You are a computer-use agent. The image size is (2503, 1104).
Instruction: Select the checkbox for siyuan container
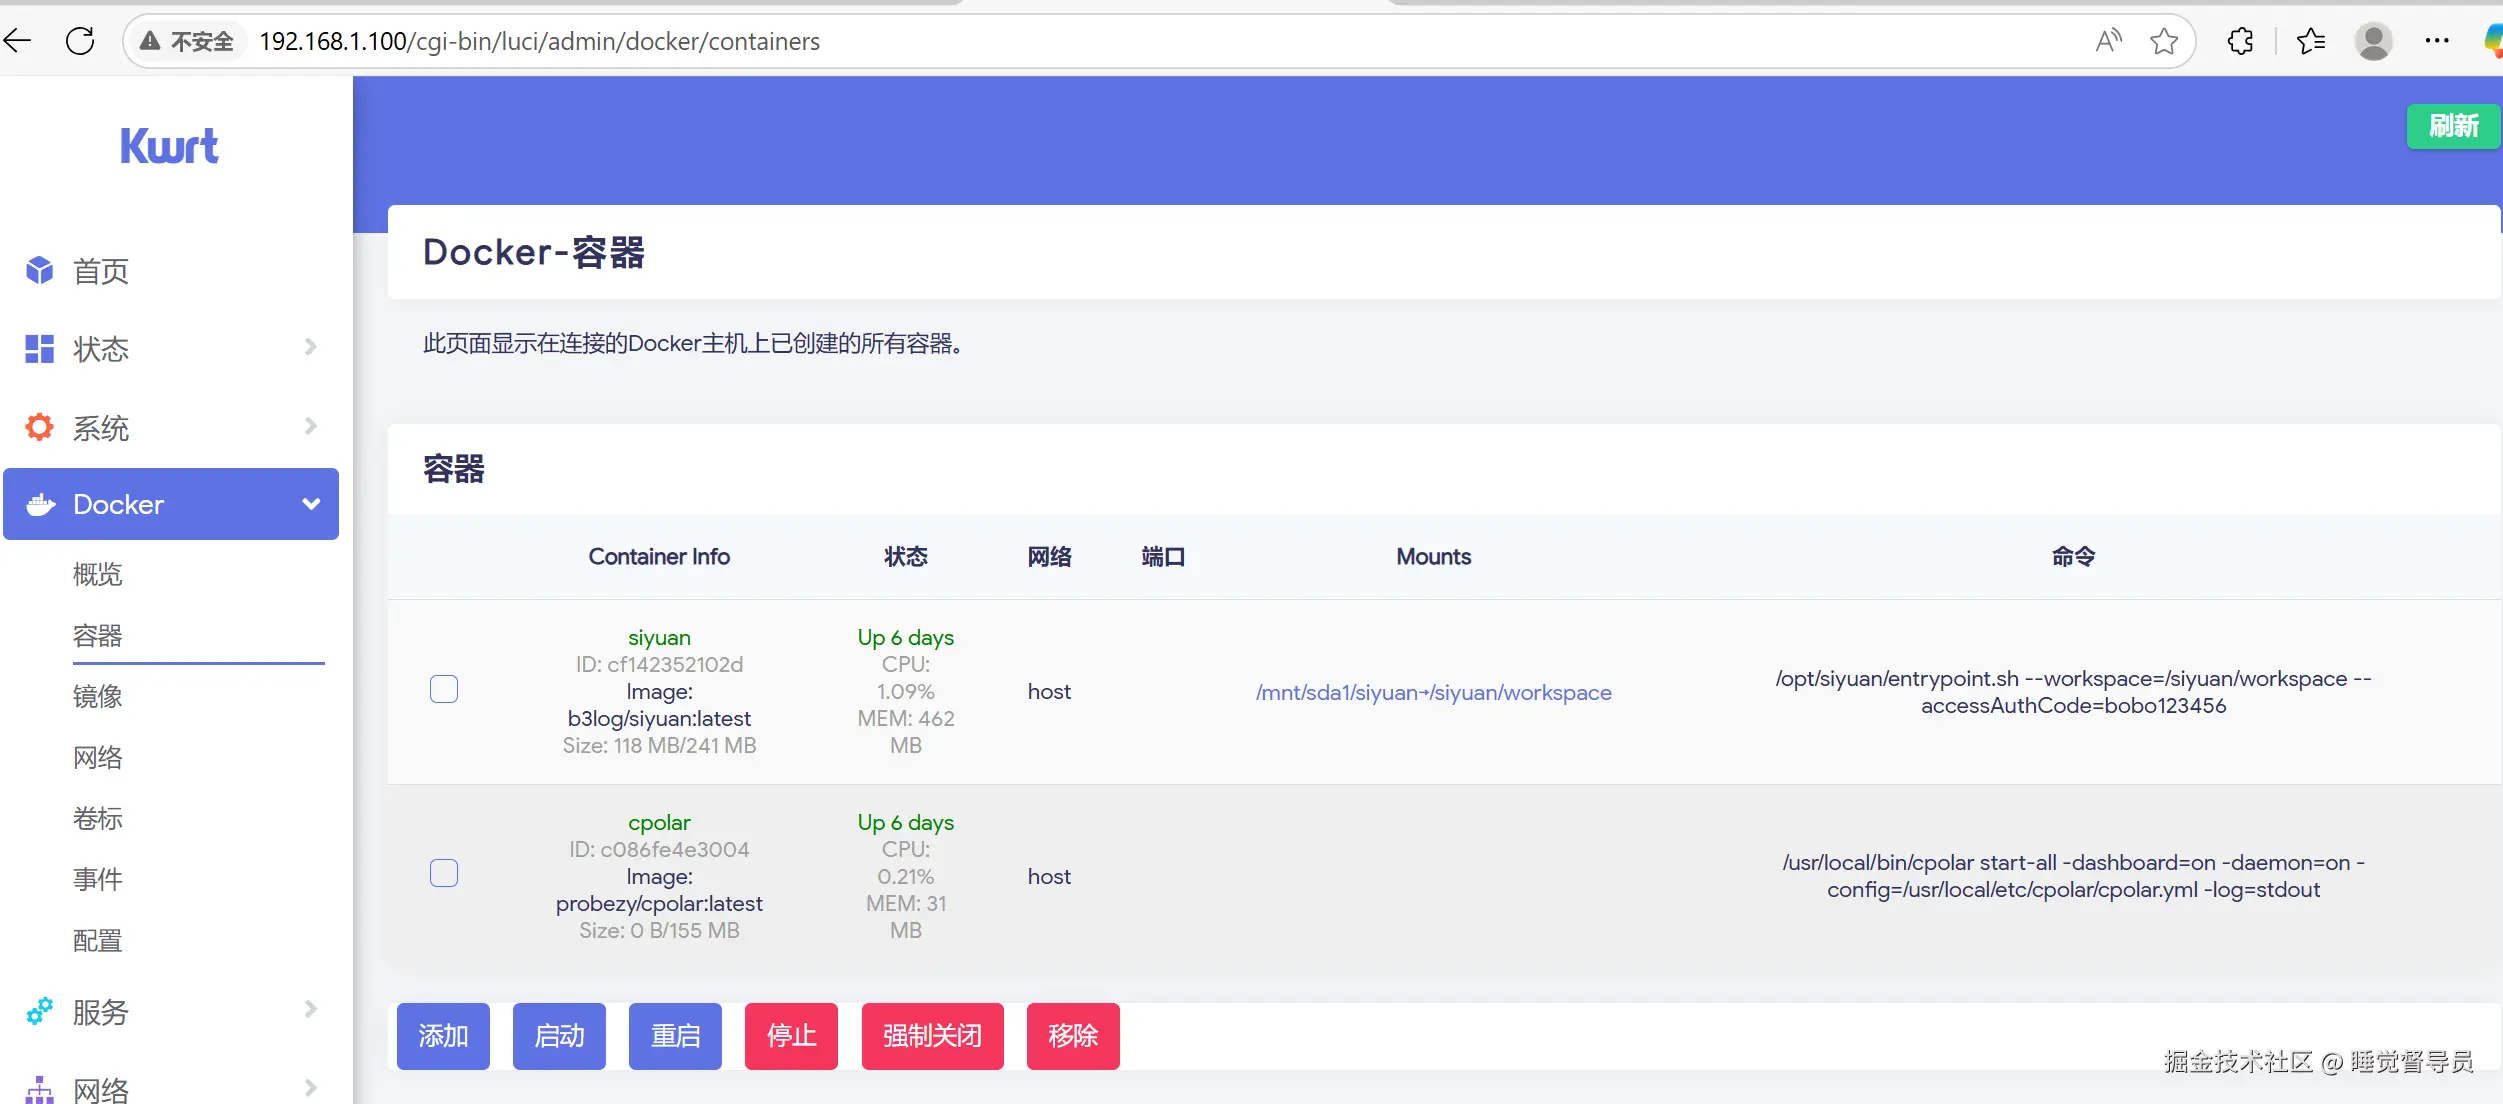[x=443, y=689]
